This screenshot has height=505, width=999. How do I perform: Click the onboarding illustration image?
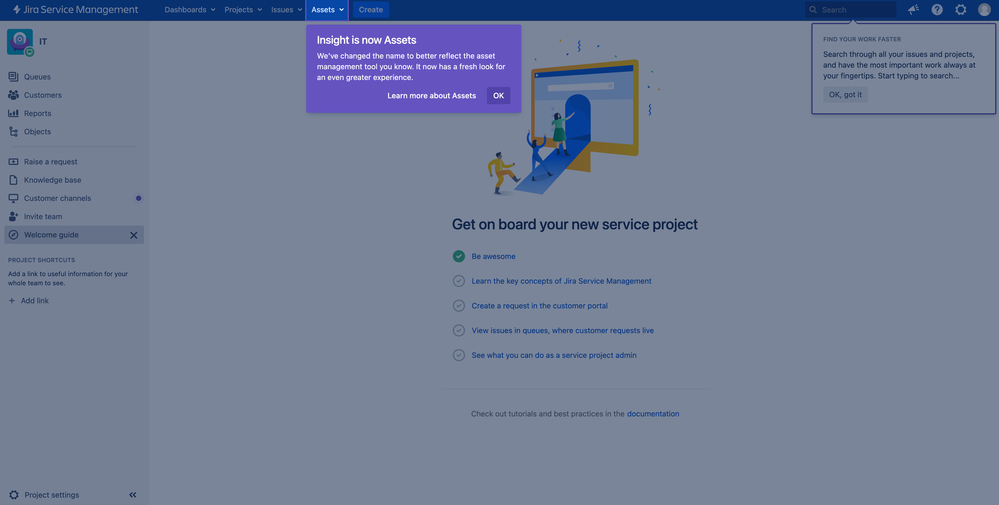(x=573, y=118)
